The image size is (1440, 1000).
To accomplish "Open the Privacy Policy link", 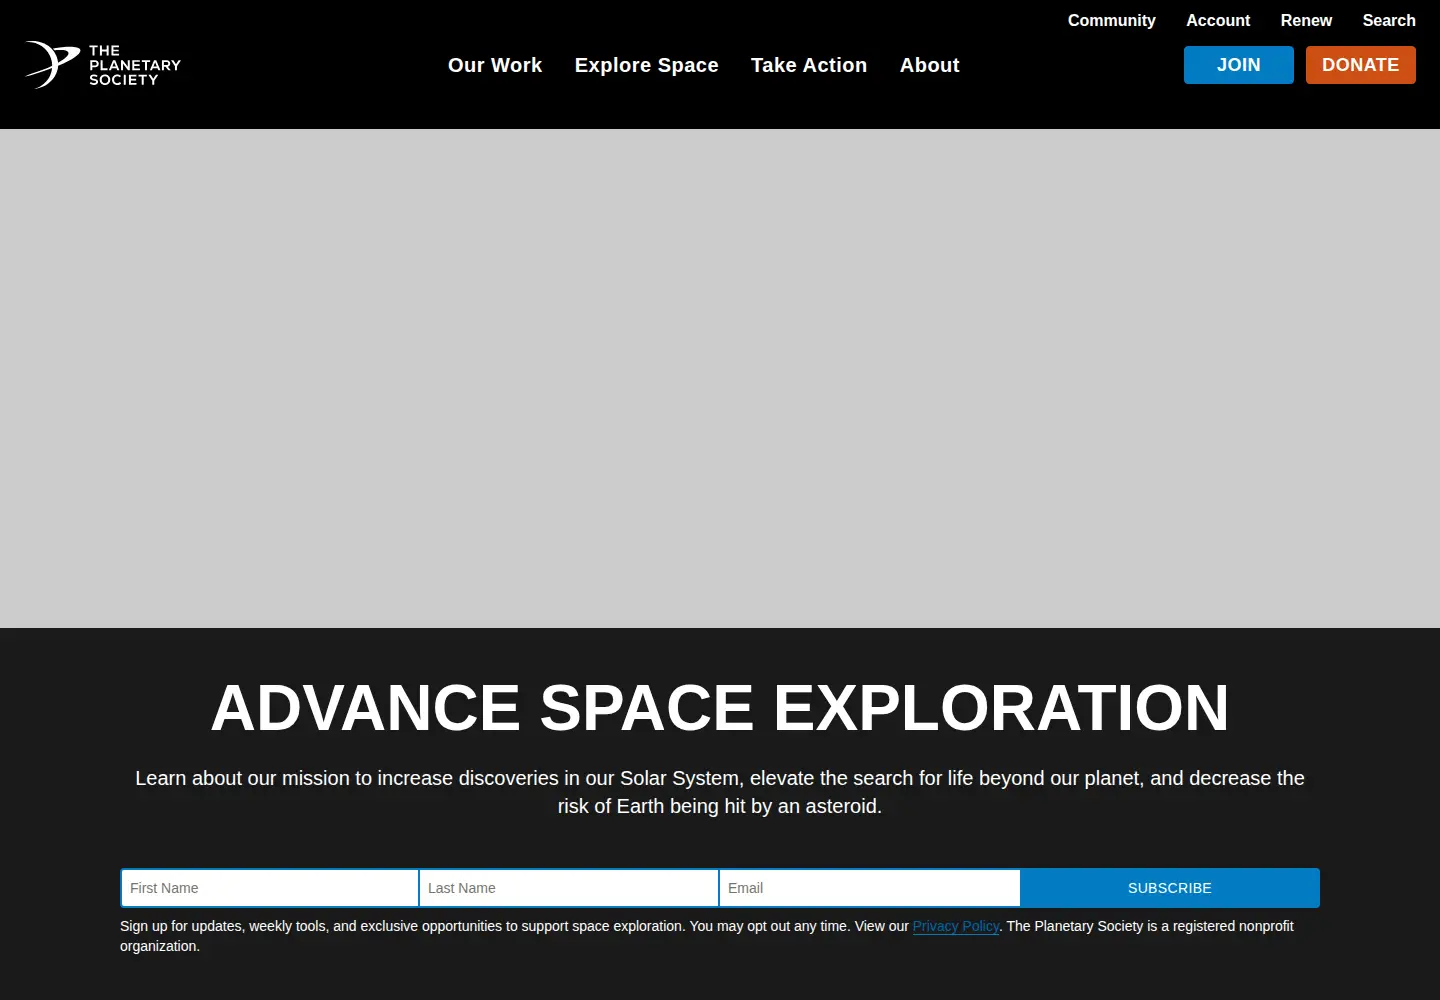I will [956, 926].
